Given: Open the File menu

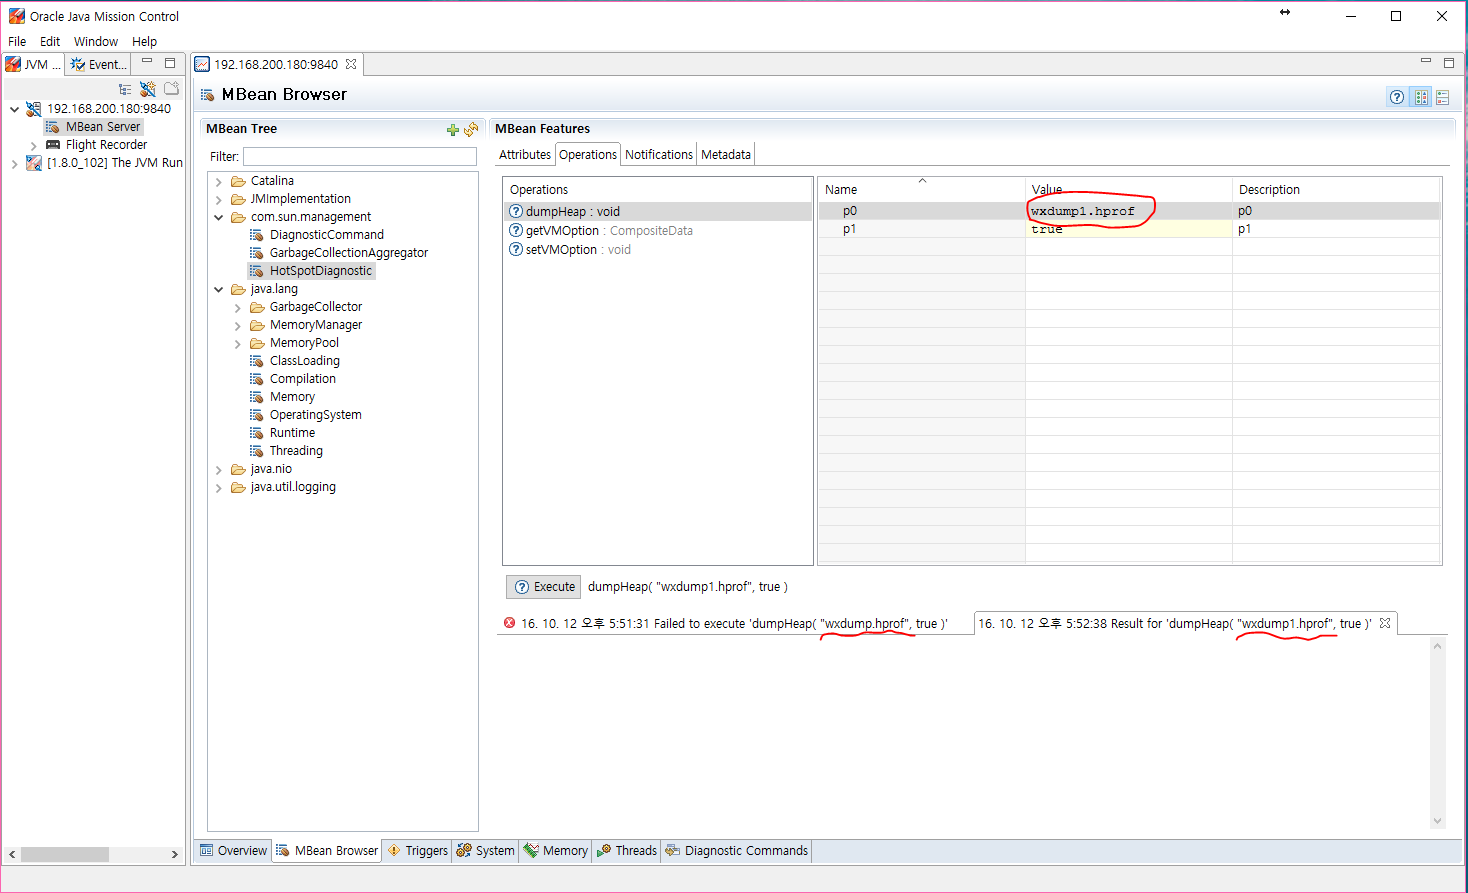Looking at the screenshot, I should [x=17, y=41].
